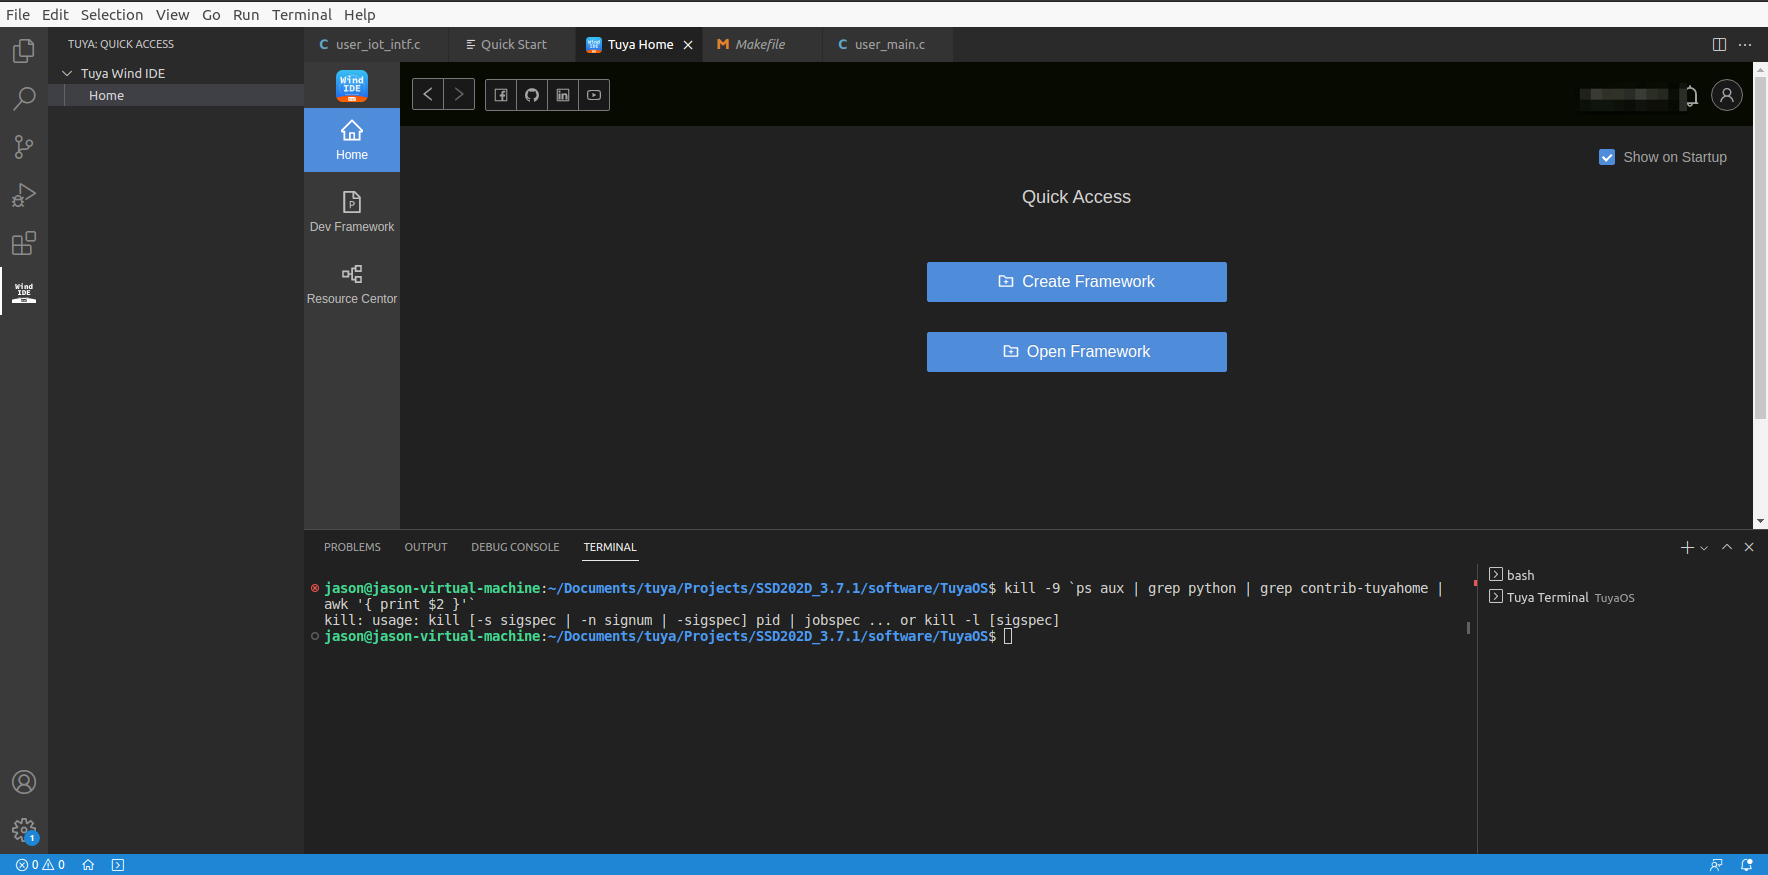Go to Home in Tuya sidebar

click(352, 140)
